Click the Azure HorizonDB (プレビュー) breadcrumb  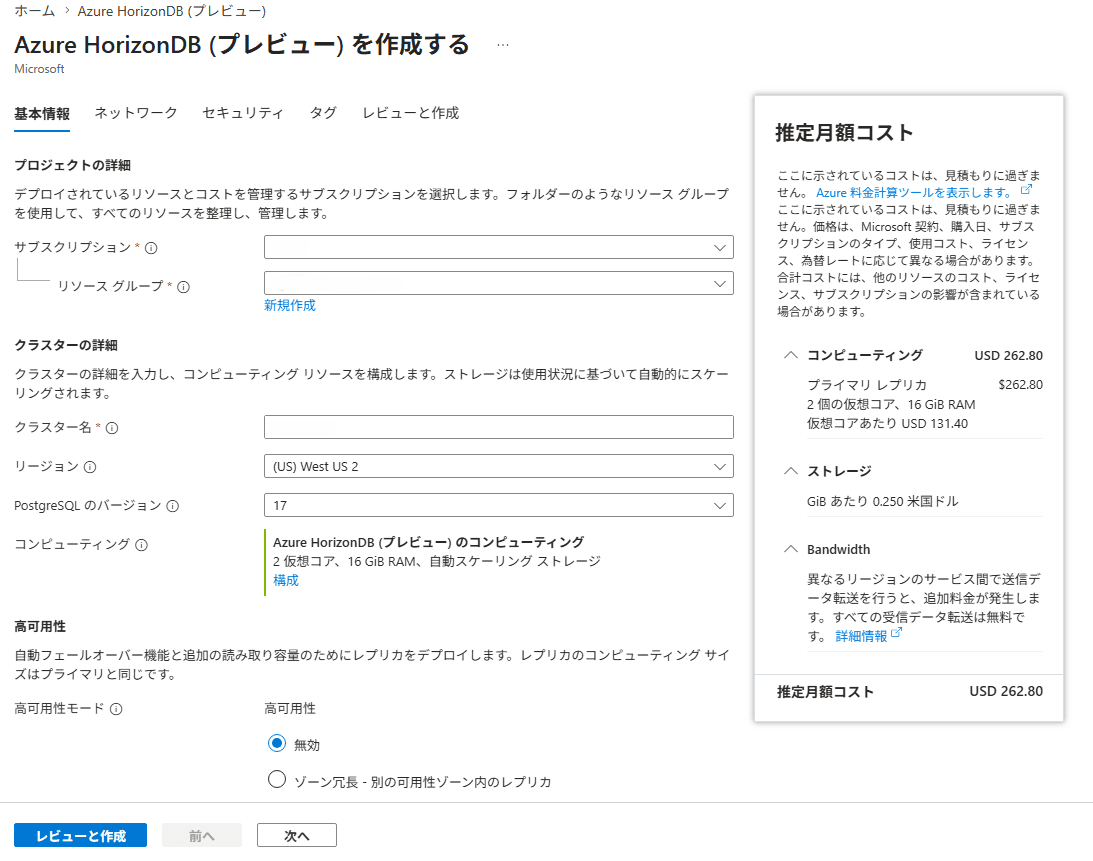[171, 11]
